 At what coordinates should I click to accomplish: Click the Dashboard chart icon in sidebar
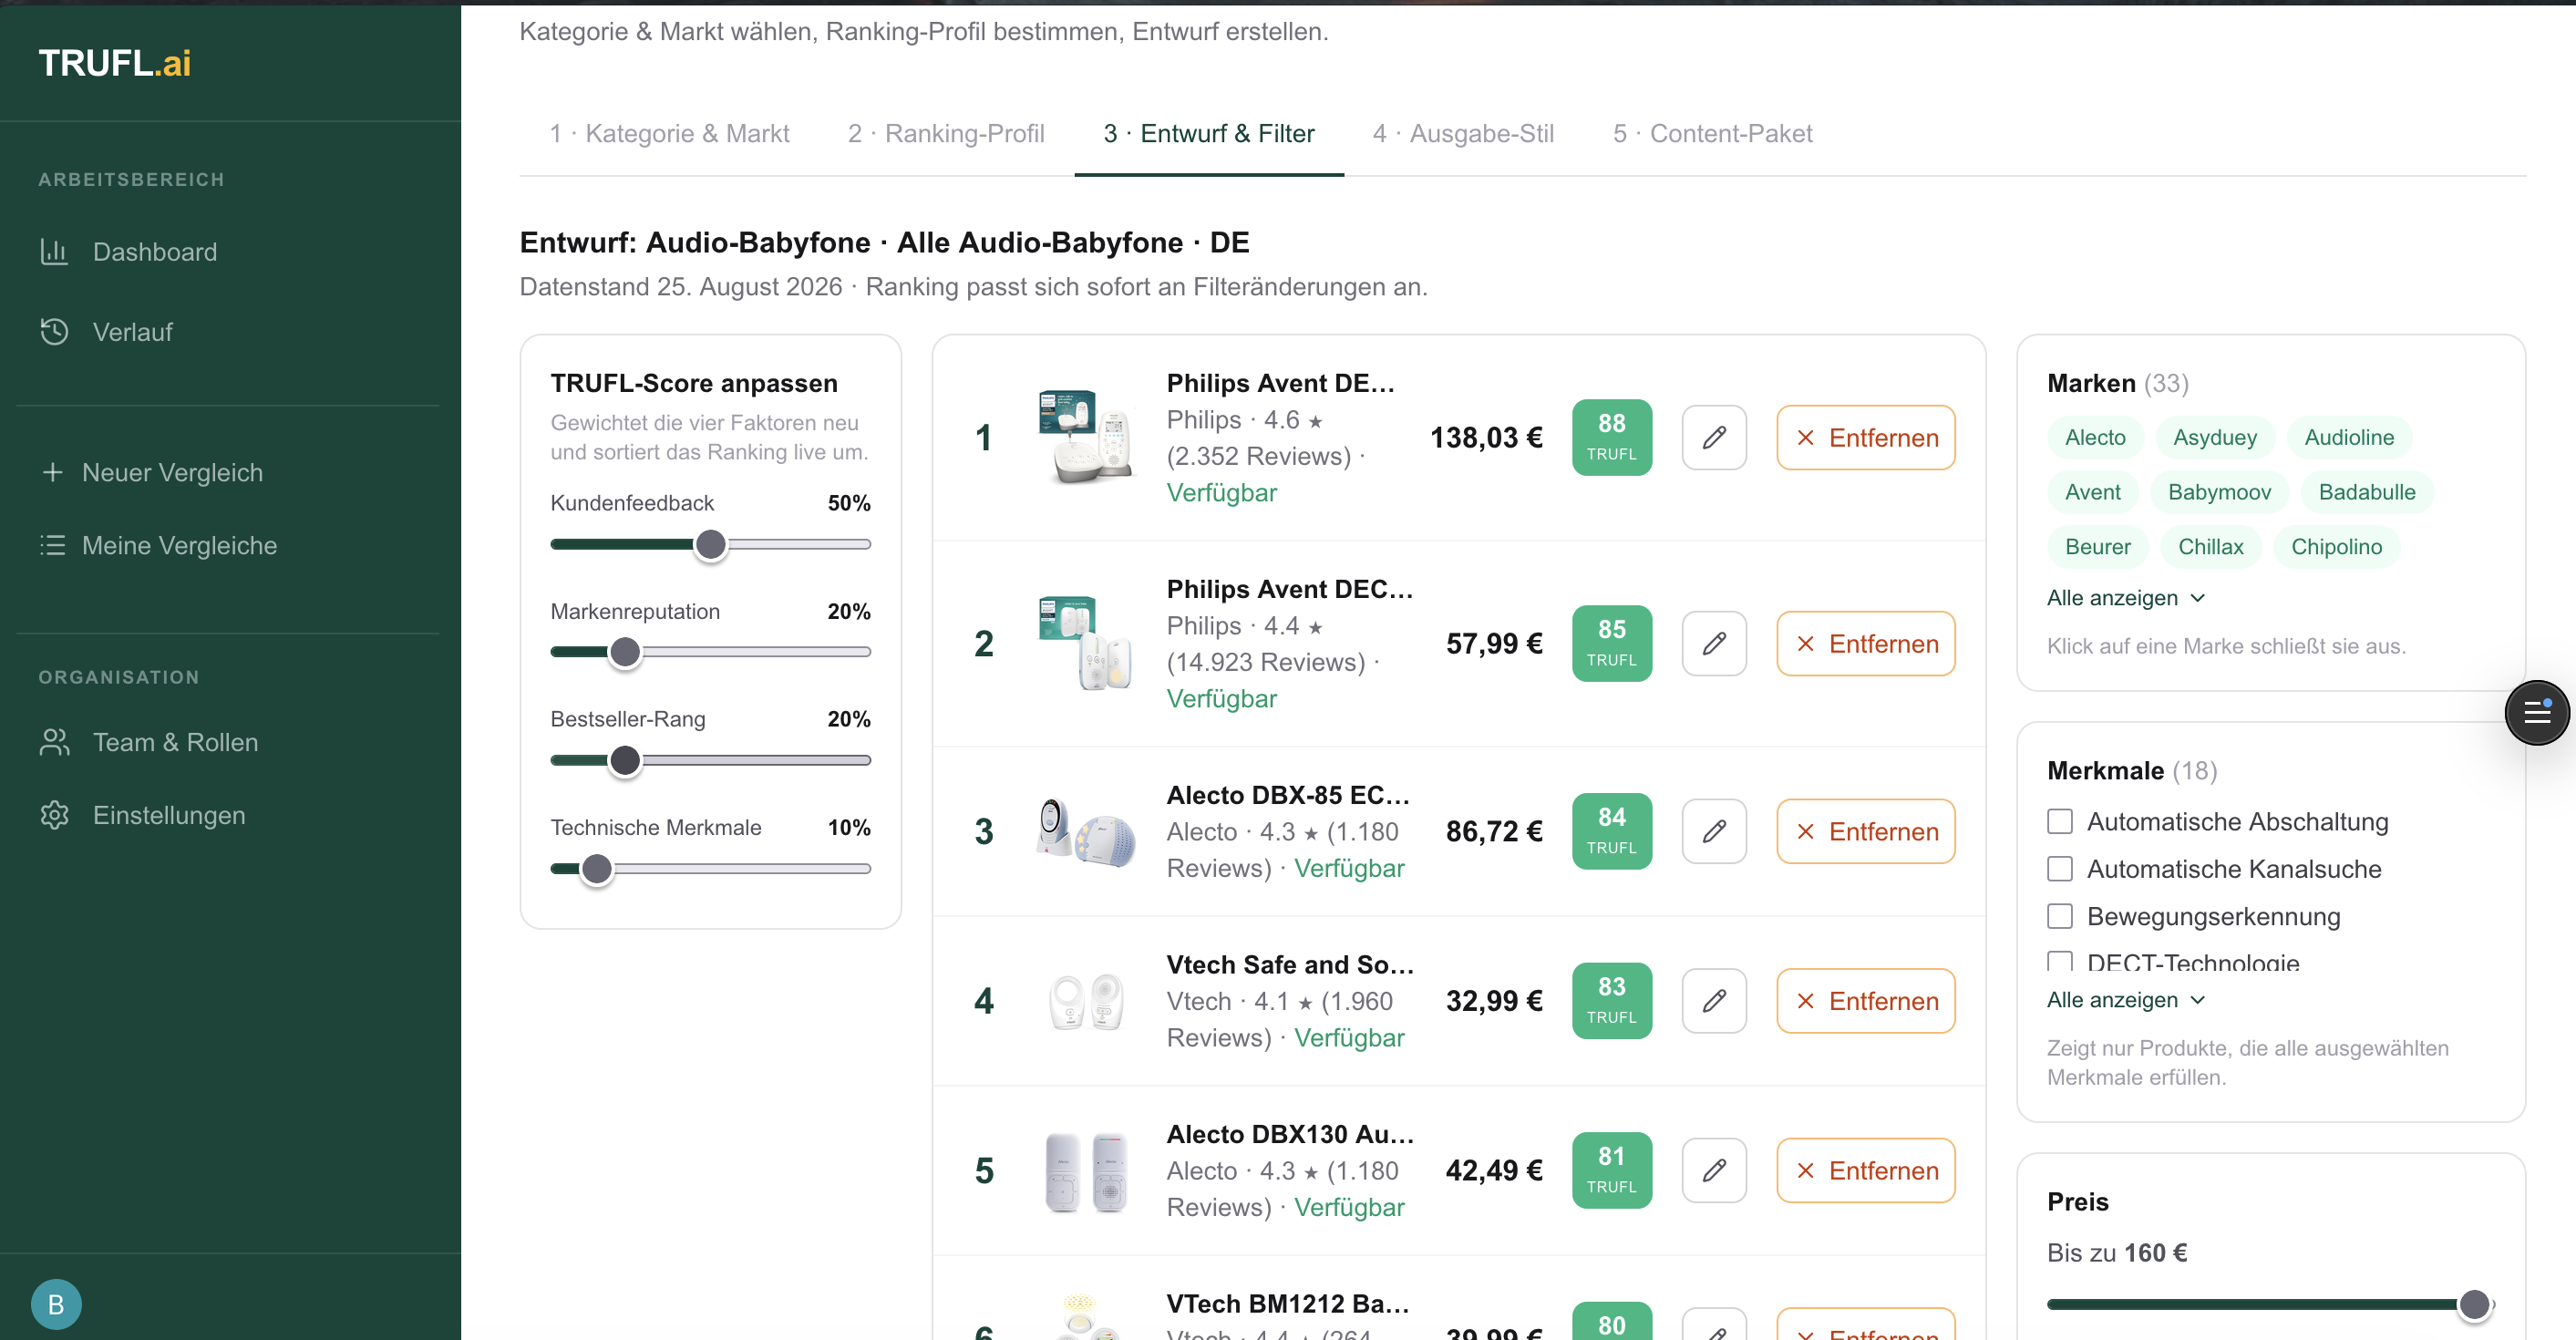pos(54,251)
